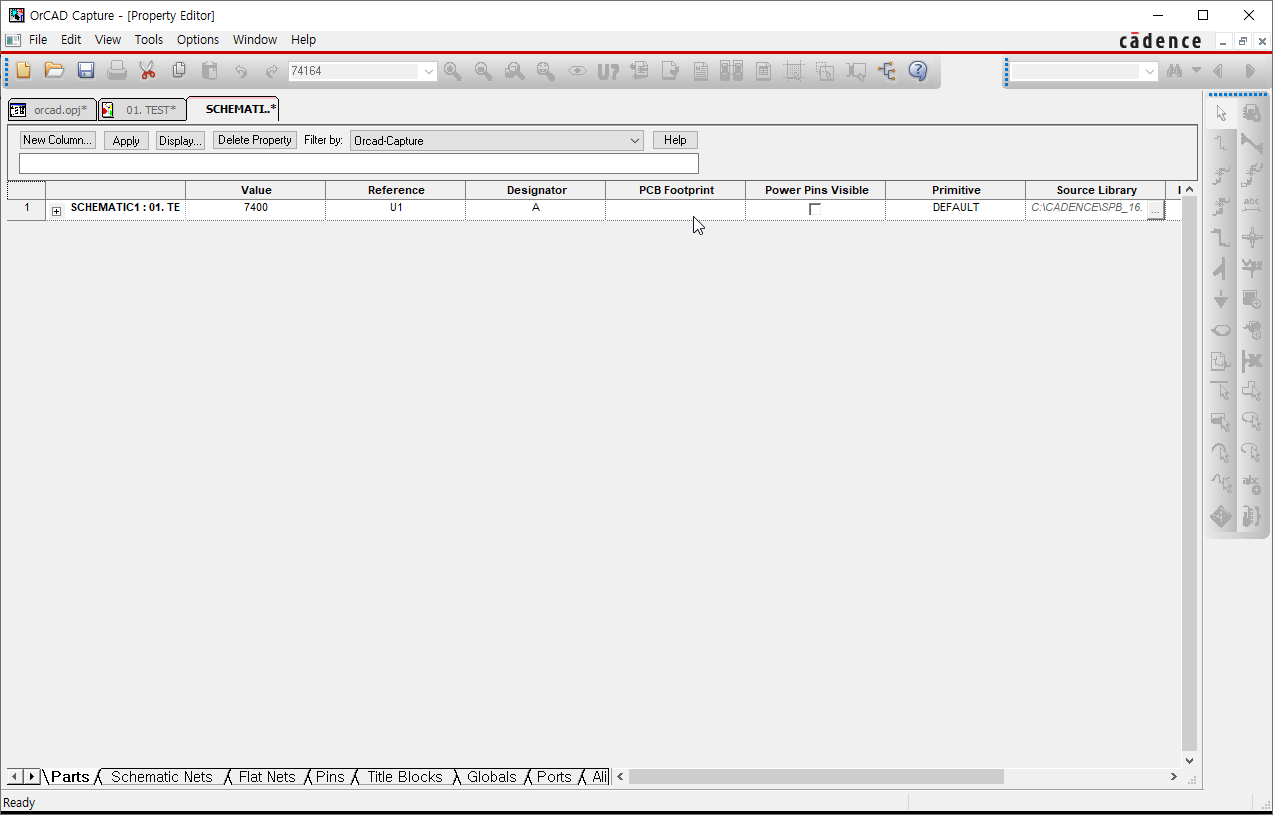1273x815 pixels.
Task: Pick the Place Ground arrow tool
Action: tap(1221, 300)
